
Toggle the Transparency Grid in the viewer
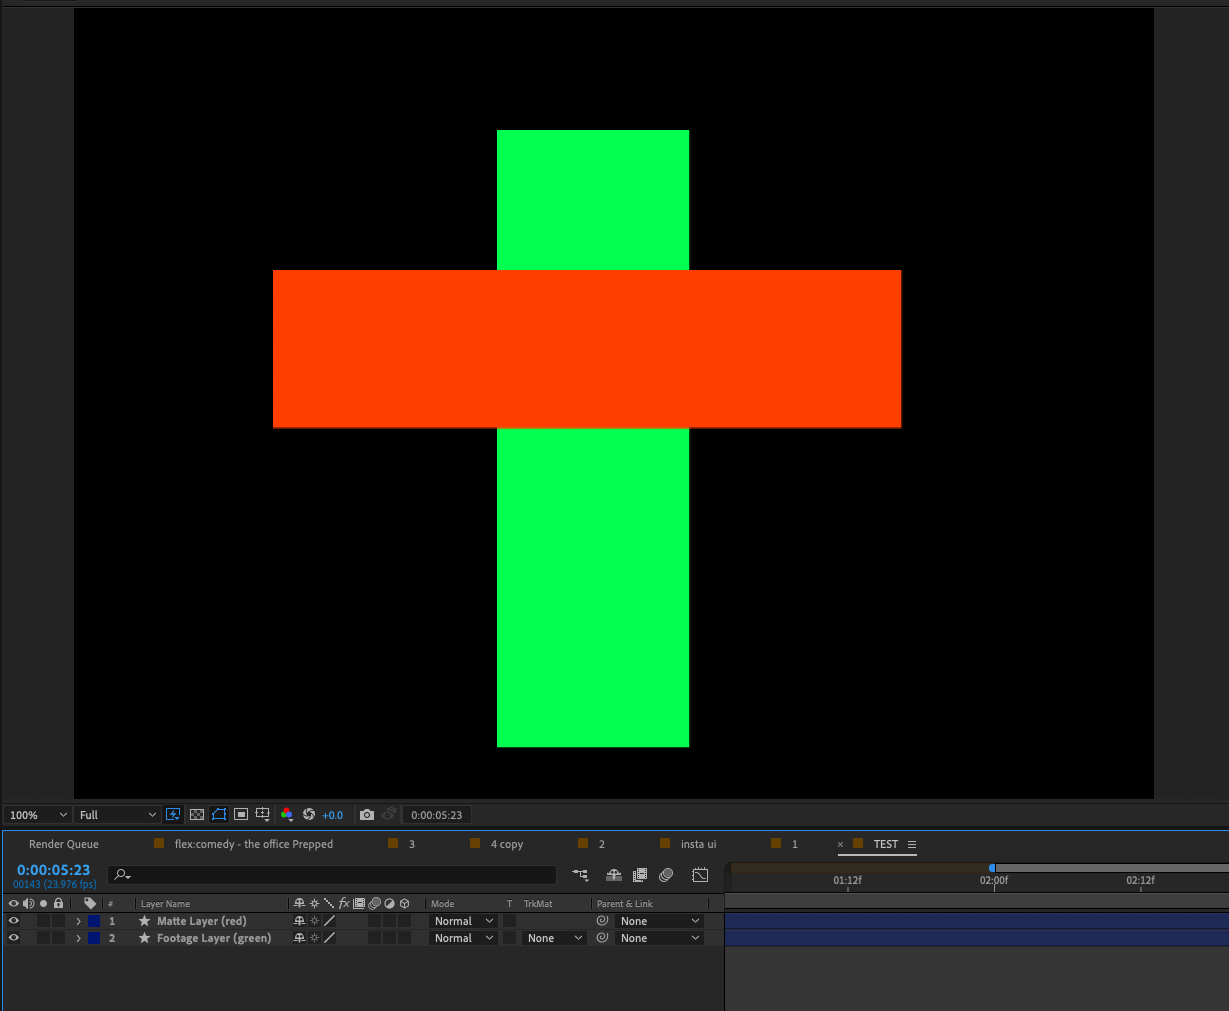point(196,814)
